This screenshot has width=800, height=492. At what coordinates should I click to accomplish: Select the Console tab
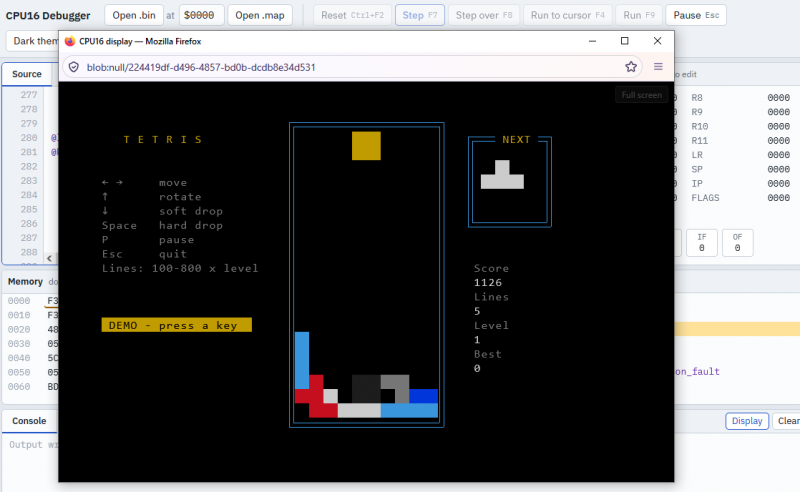(x=29, y=421)
